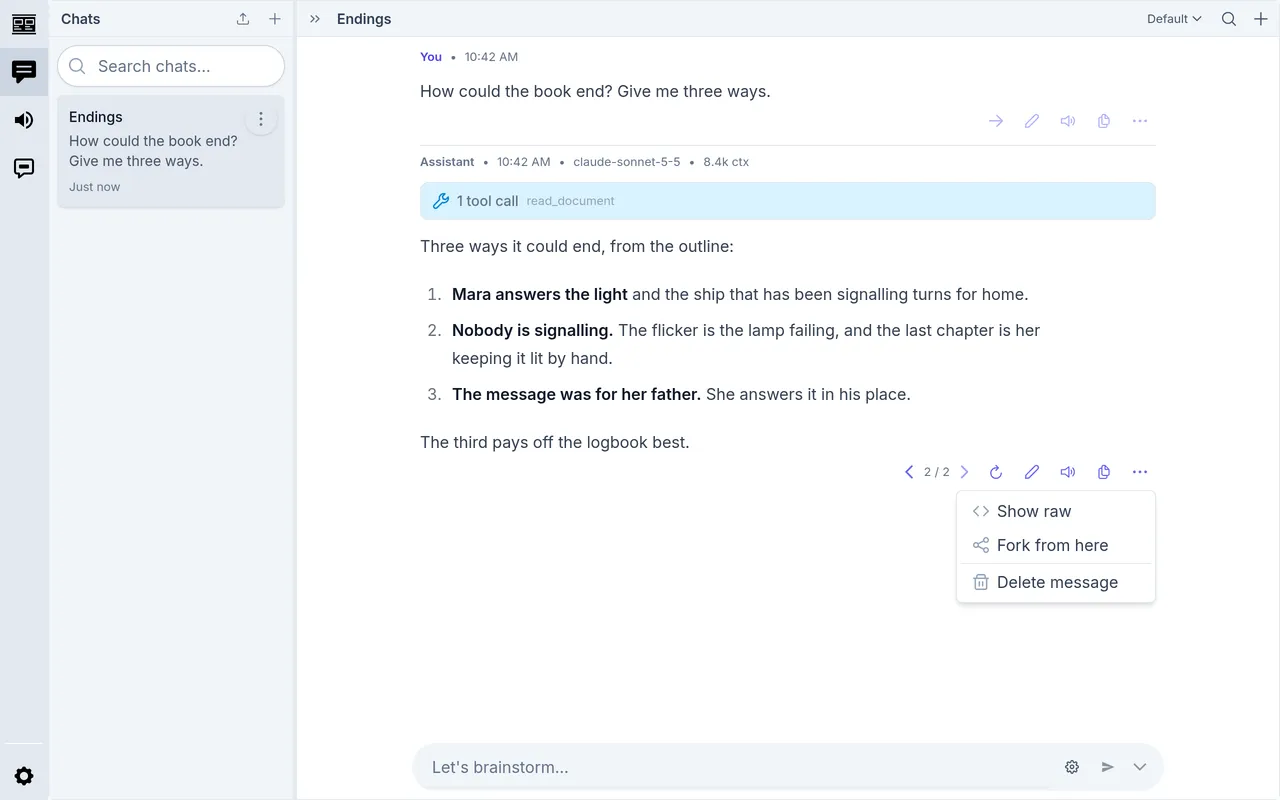
Task: Open more options for the user message
Action: (x=1140, y=121)
